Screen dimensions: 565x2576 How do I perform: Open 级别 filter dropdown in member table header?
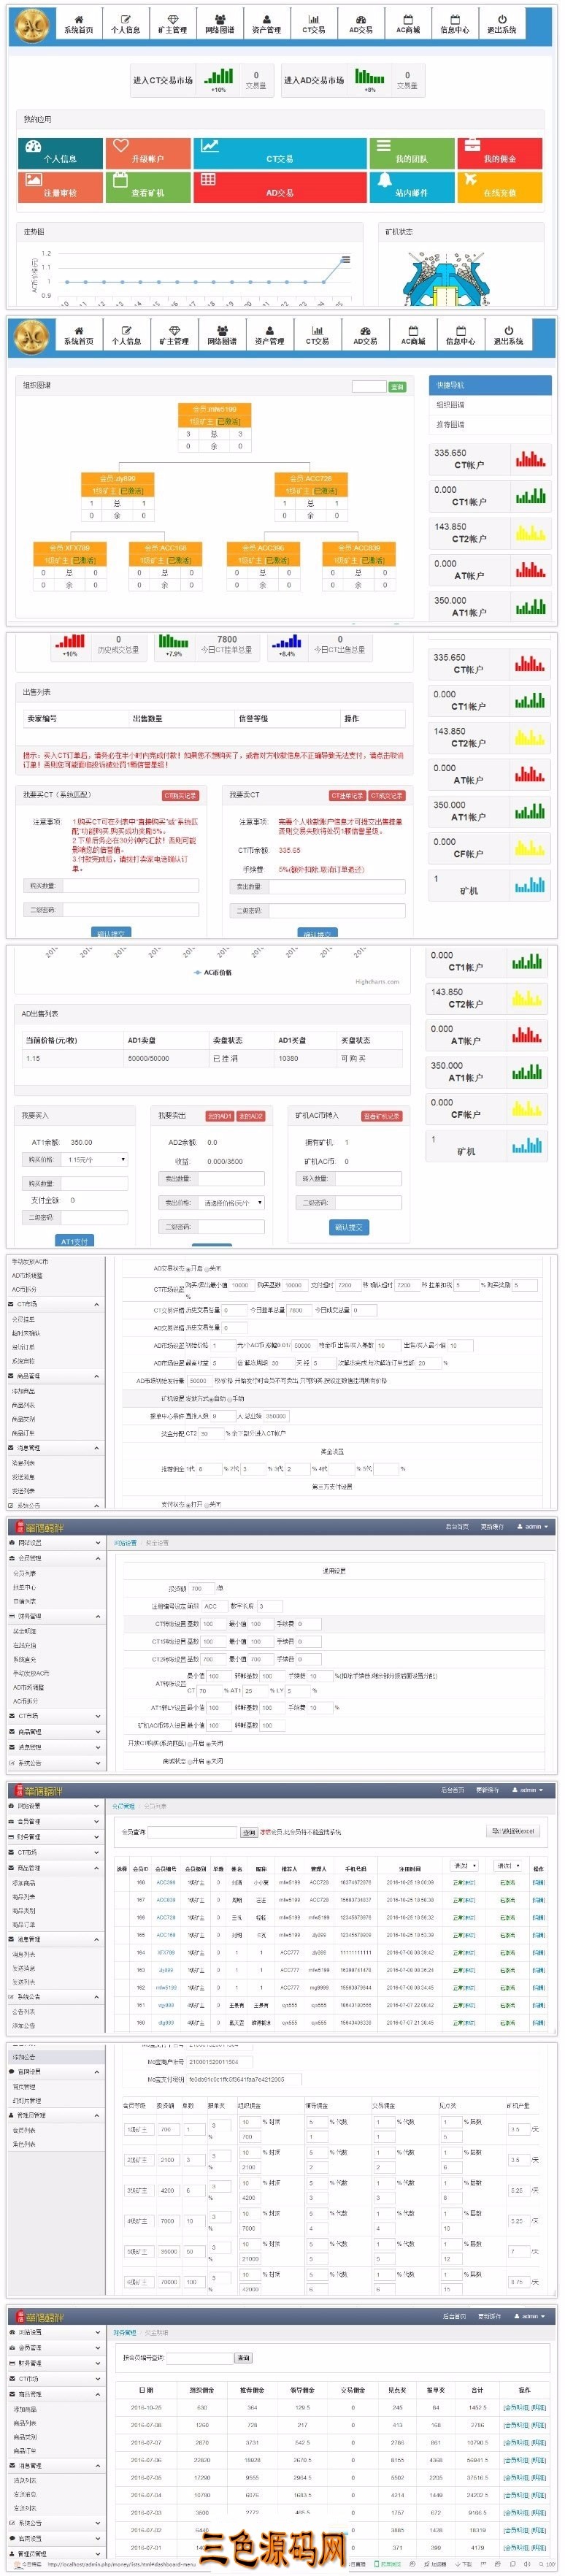tap(508, 1865)
